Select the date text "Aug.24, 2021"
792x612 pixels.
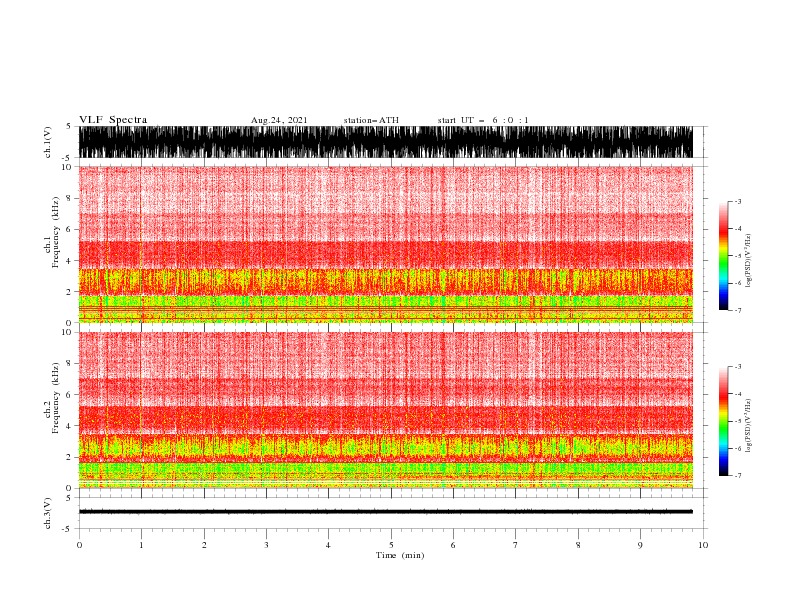279,120
